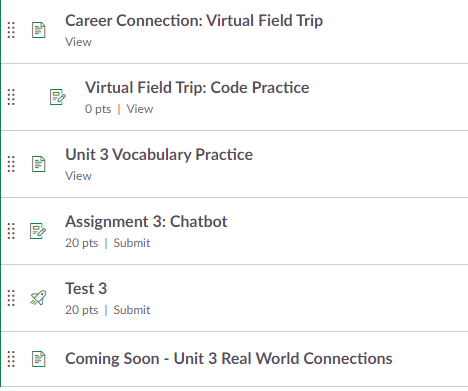Screen dimensions: 468x391
Task: Click drag handle of Virtual Field Trip: Code Practice
Action: coord(11,97)
